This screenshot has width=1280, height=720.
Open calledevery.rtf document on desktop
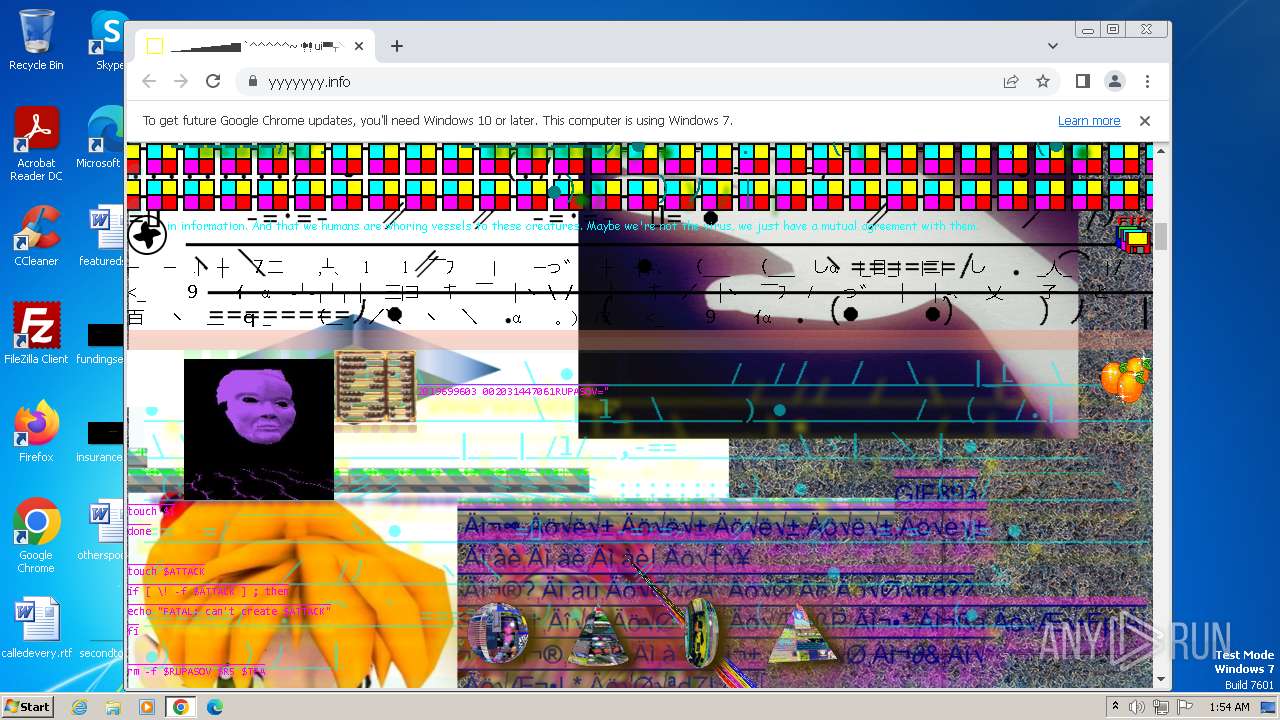pos(36,628)
